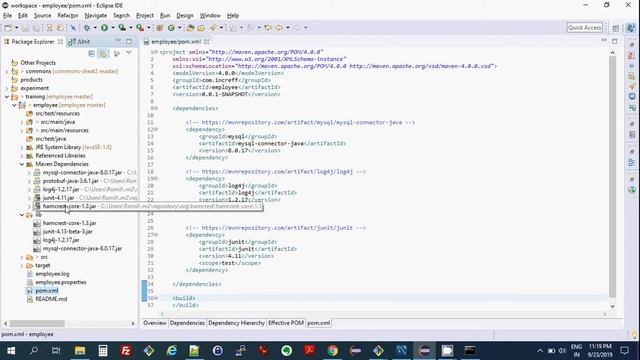
Task: Click the Search flashlight toolbar icon
Action: click(213, 28)
